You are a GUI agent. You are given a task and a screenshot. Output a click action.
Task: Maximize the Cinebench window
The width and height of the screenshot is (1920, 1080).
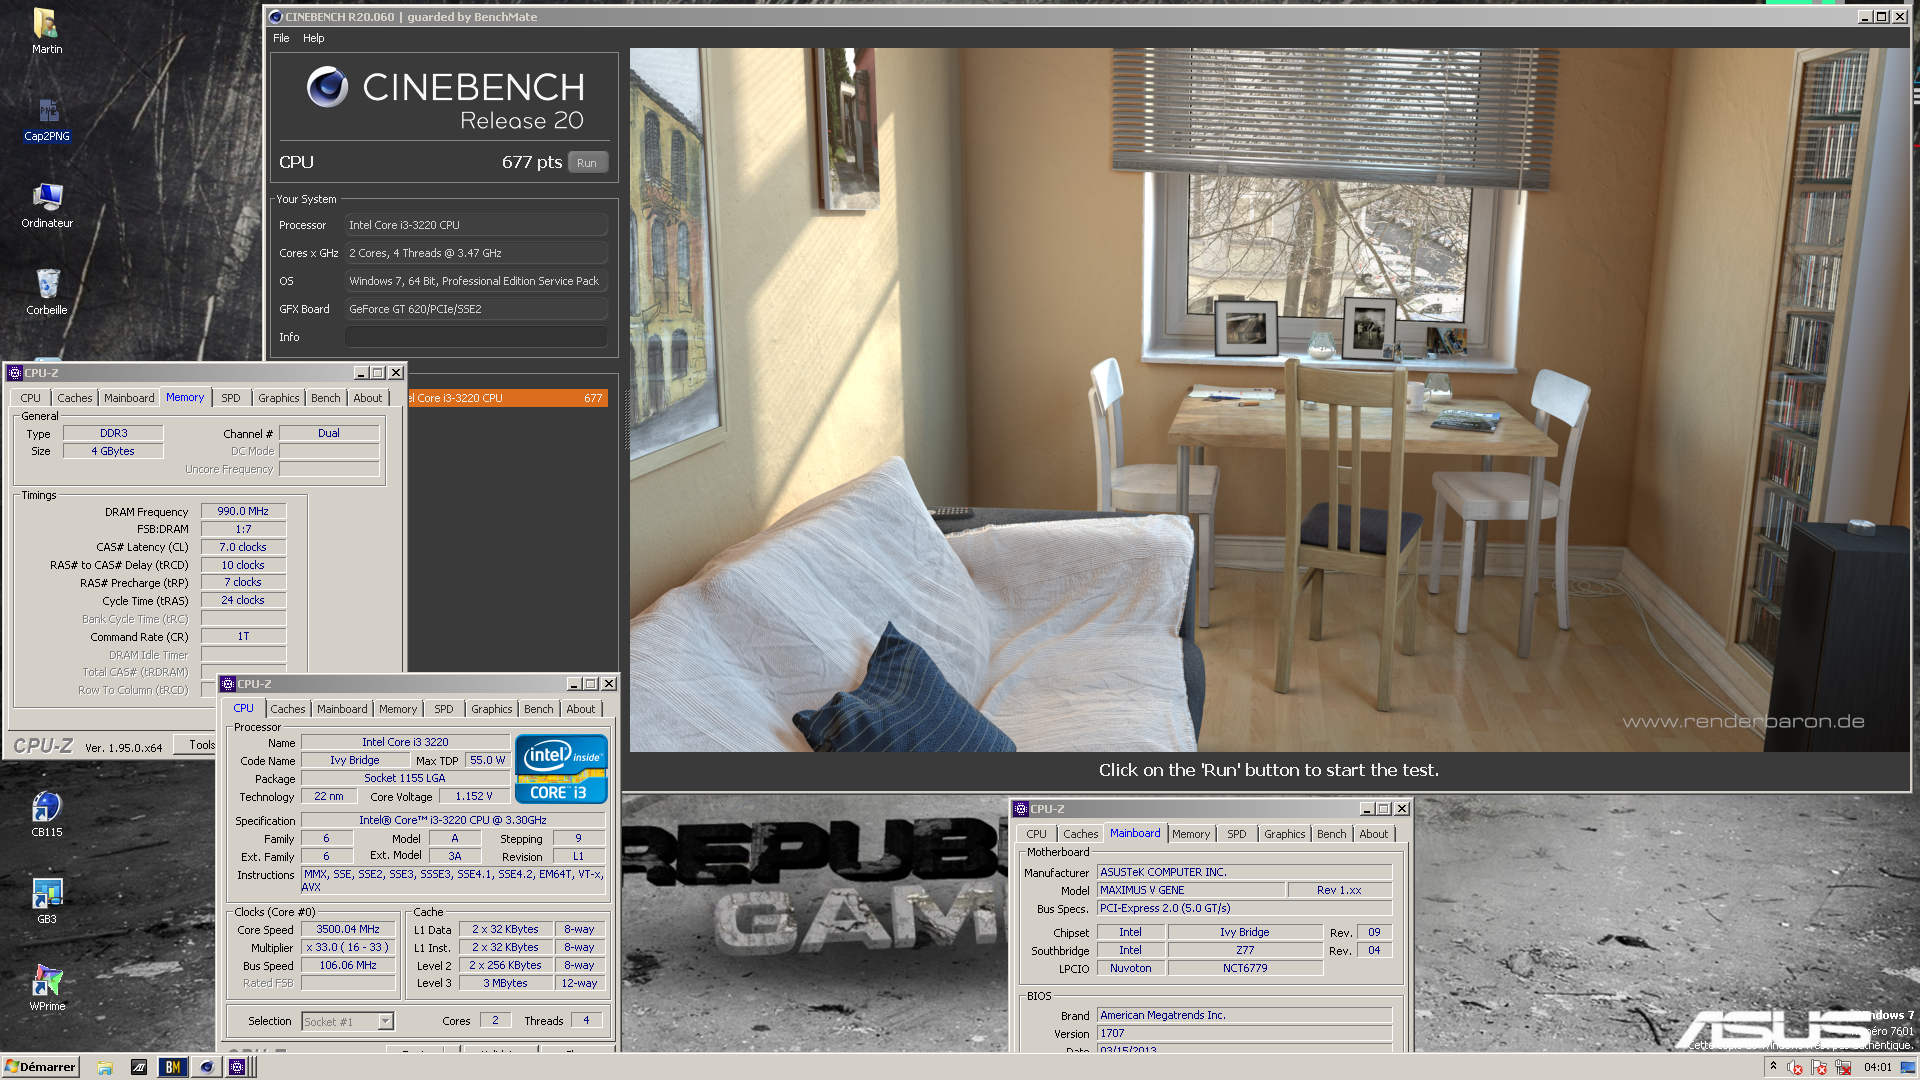(x=1882, y=17)
